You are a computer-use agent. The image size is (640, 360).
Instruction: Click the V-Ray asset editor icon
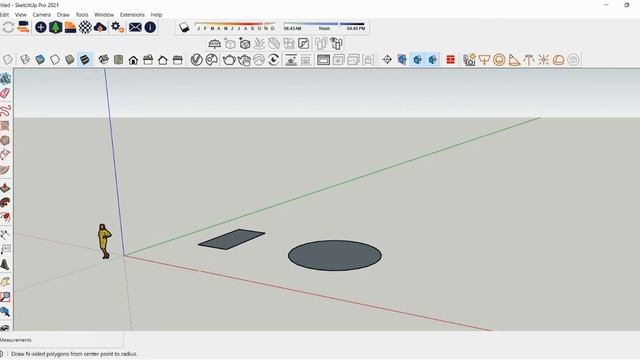click(x=196, y=60)
